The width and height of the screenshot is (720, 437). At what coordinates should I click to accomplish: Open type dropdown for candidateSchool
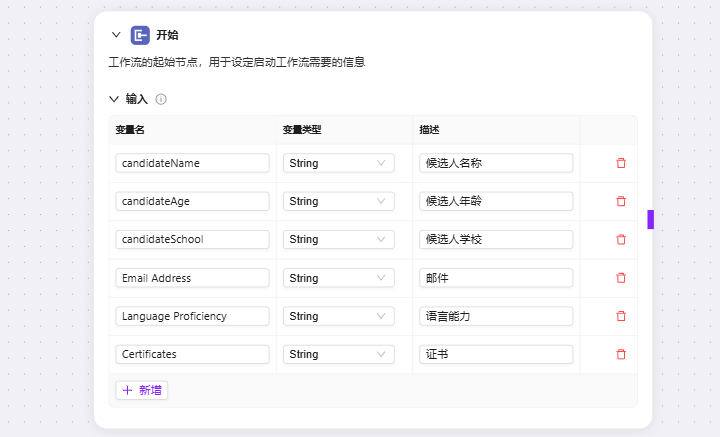click(x=338, y=239)
